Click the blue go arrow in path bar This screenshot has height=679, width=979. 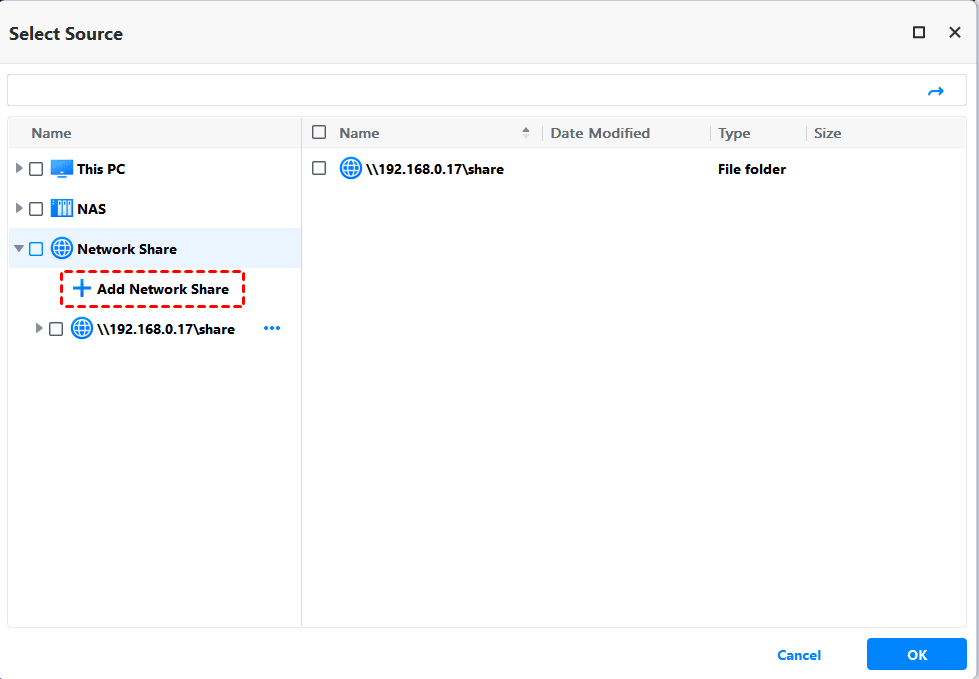(x=935, y=91)
